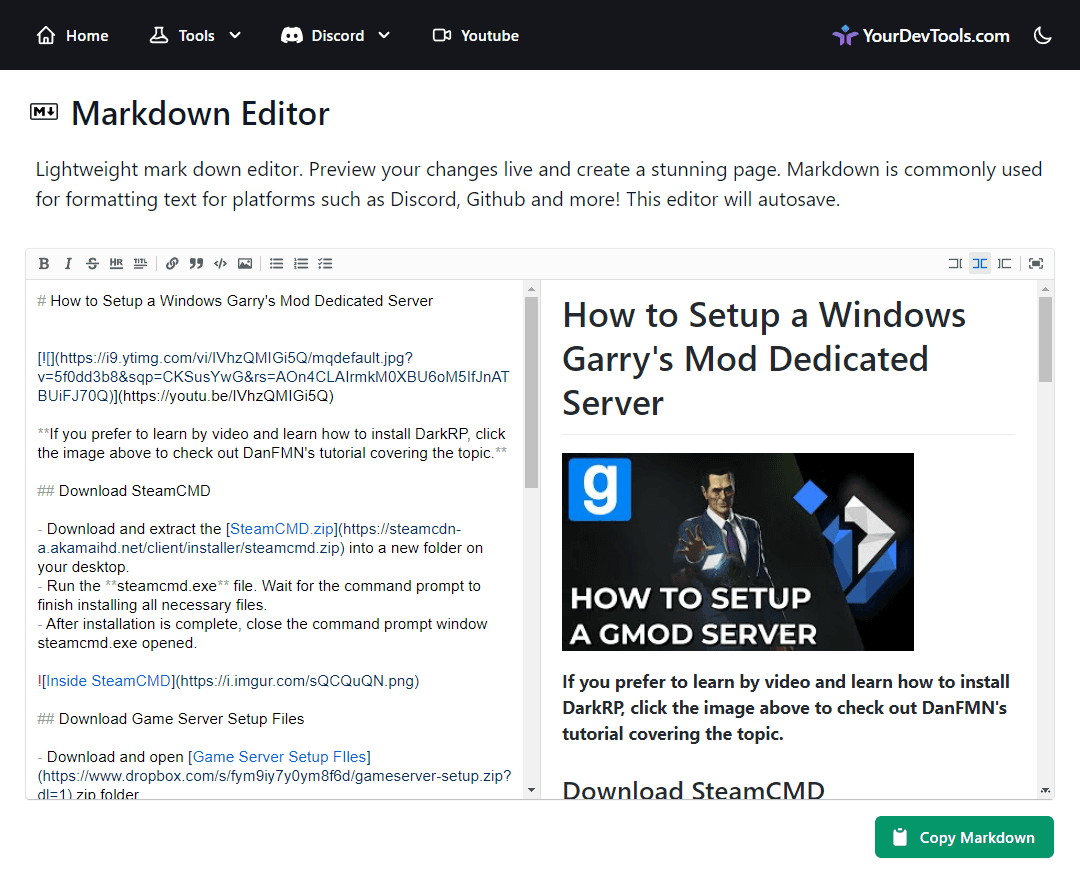Screen dimensions: 1080x882
Task: Open the Discord dropdown menu
Action: pos(336,35)
